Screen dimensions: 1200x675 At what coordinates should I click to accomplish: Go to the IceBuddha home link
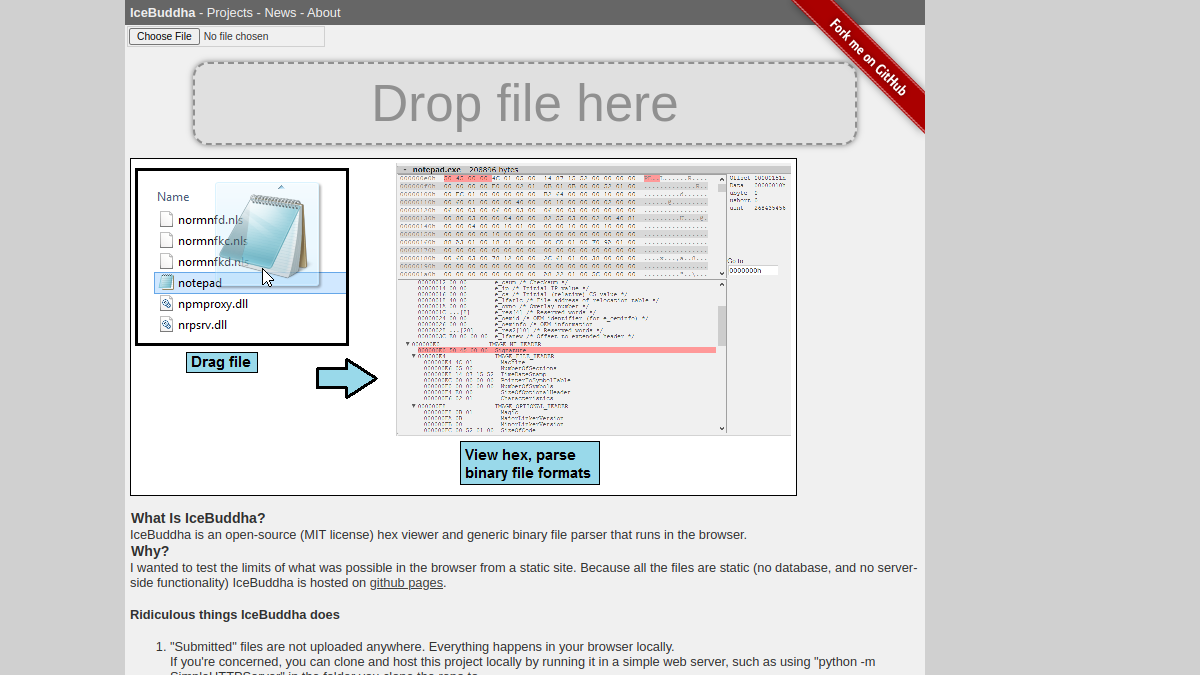[162, 13]
